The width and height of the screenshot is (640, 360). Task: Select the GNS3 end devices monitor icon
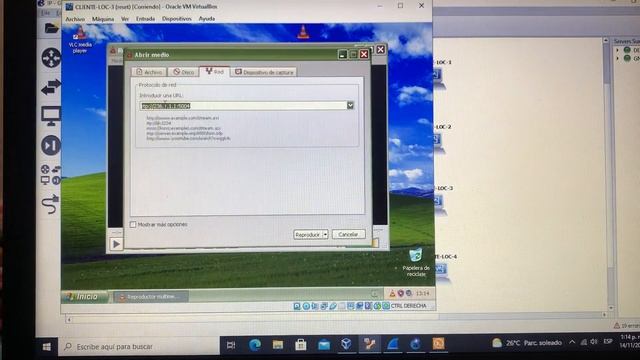point(51,116)
